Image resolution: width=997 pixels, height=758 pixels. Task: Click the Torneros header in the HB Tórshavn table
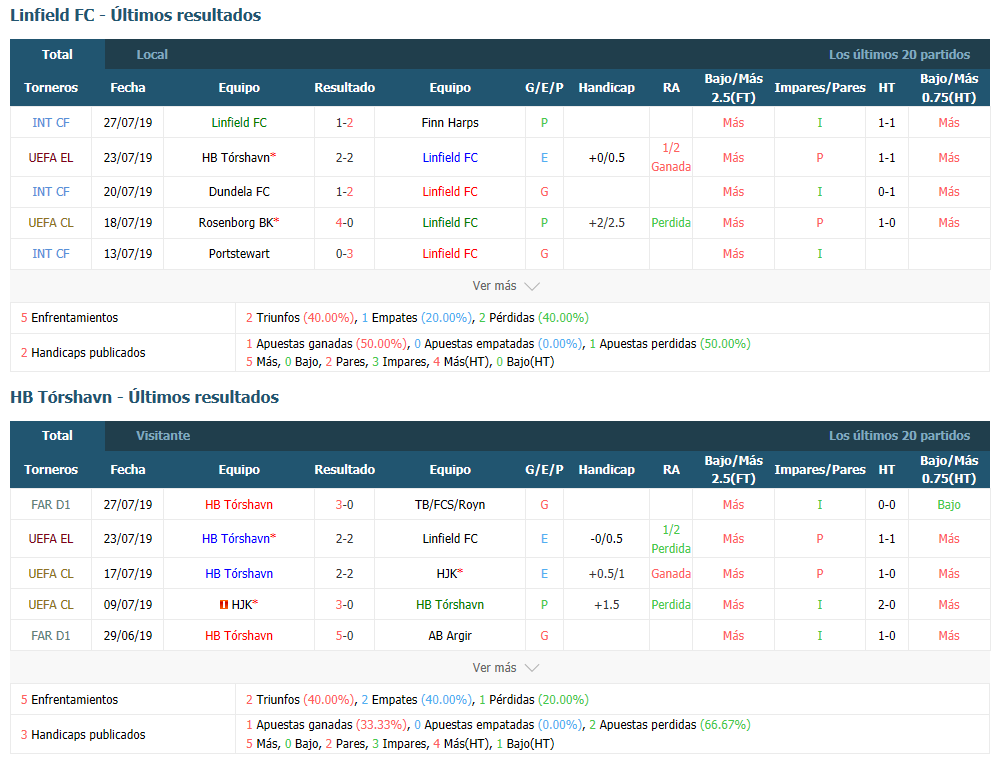pyautogui.click(x=51, y=470)
